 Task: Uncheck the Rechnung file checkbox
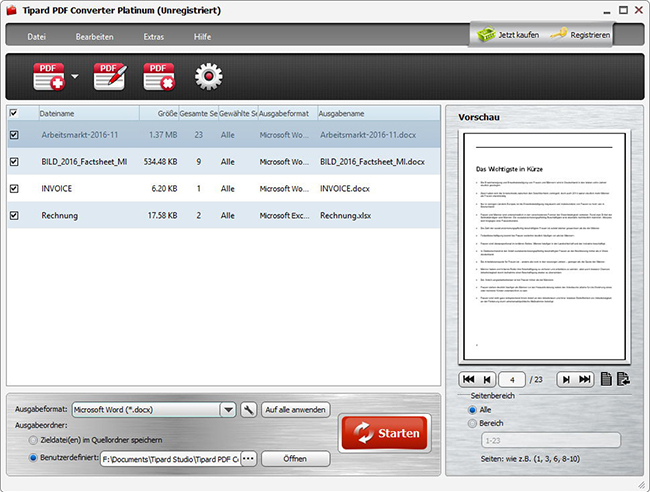point(13,215)
